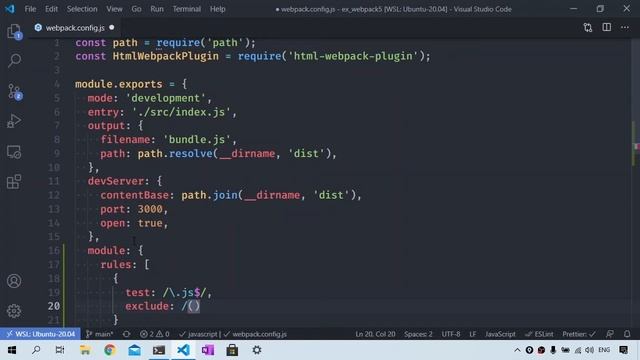
Task: Click the contentBase property name
Action: [x=134, y=195]
